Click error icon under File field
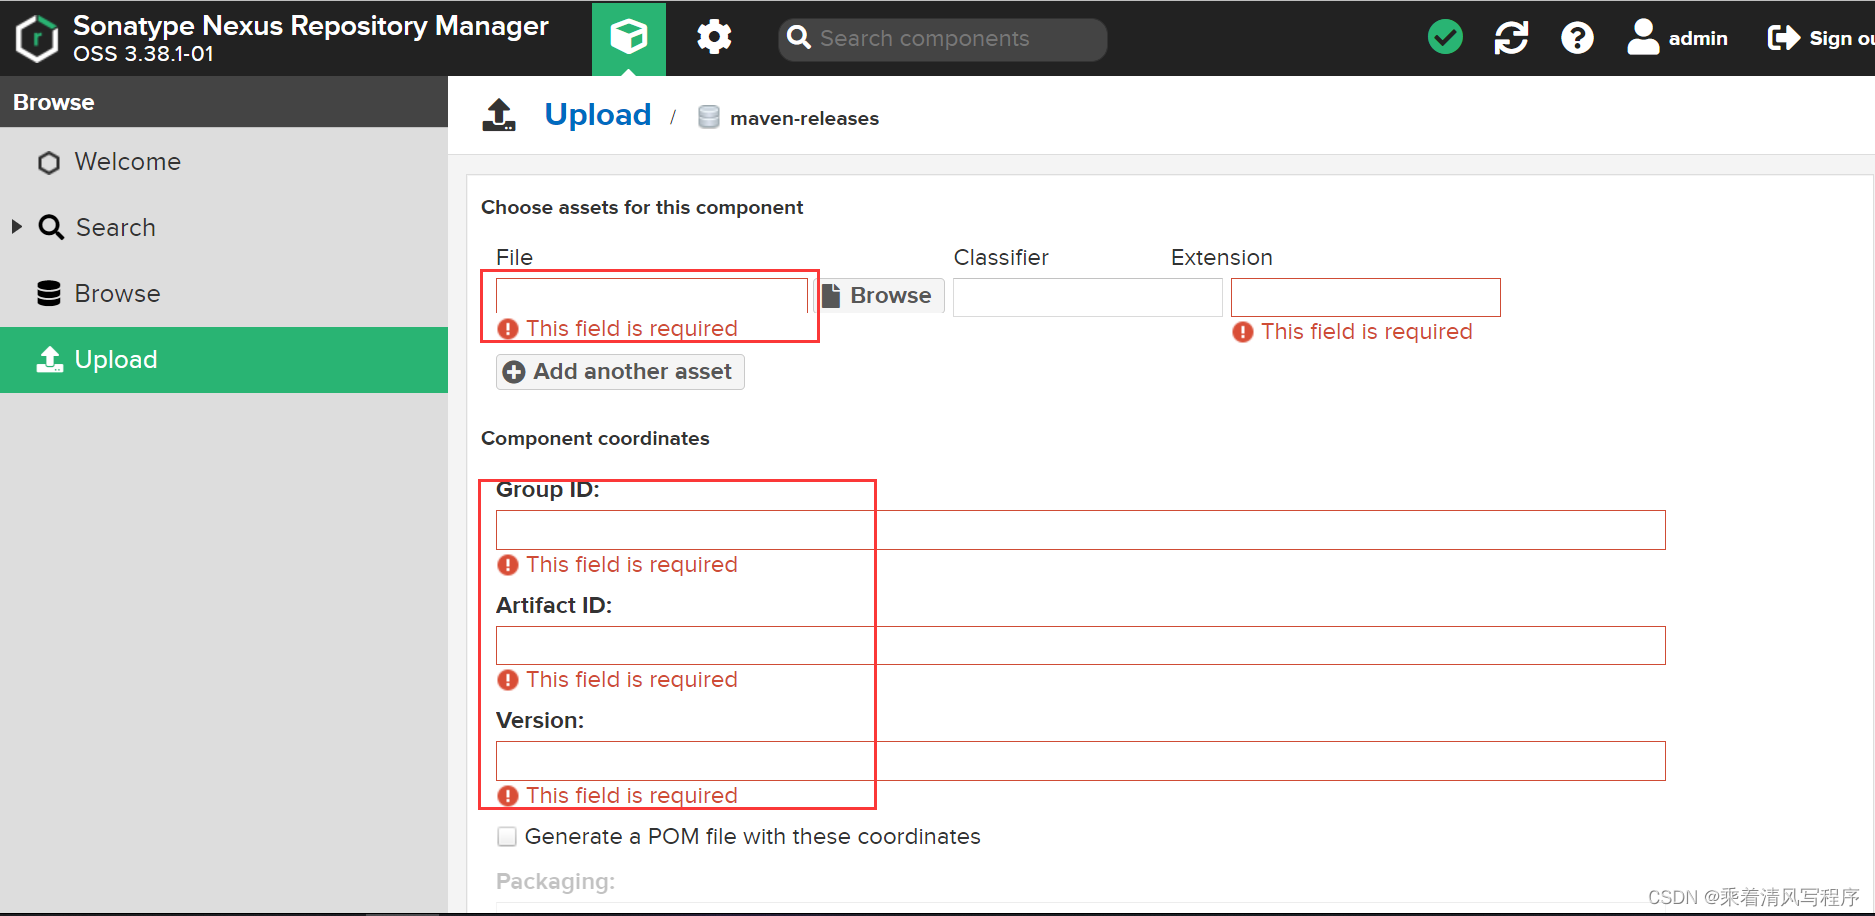The width and height of the screenshot is (1875, 916). pyautogui.click(x=508, y=329)
